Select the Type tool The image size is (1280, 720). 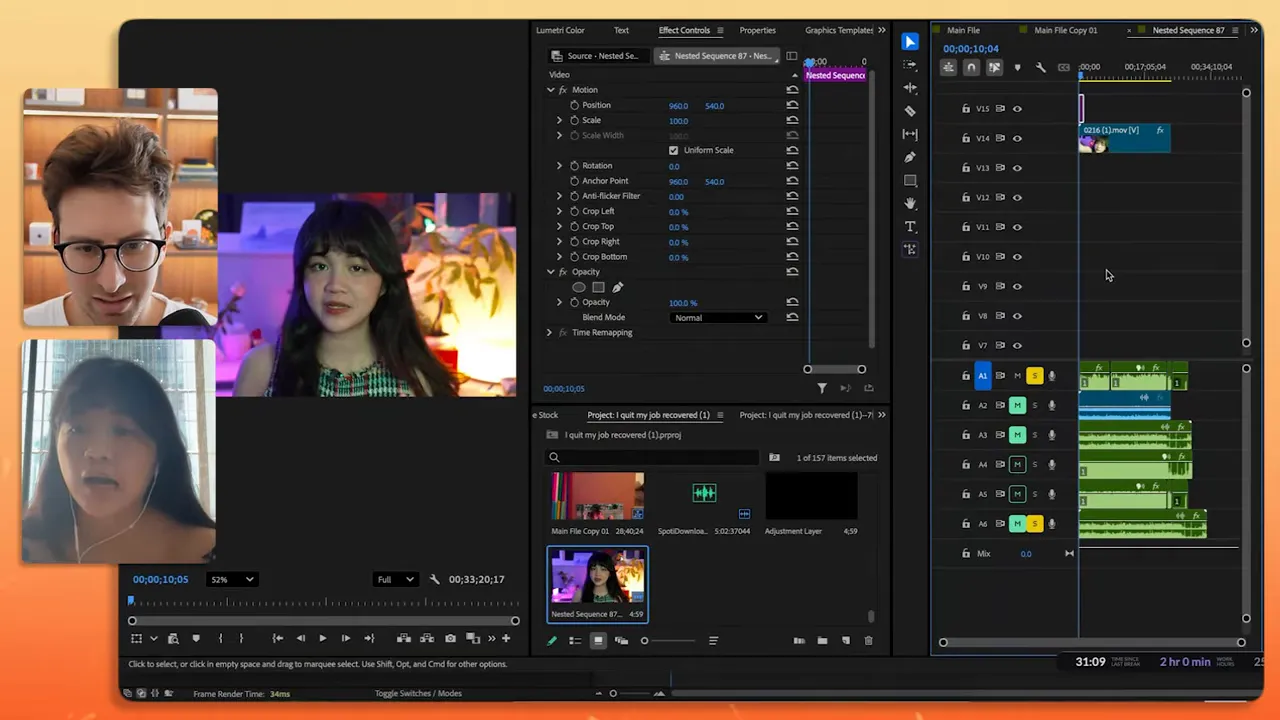point(910,227)
